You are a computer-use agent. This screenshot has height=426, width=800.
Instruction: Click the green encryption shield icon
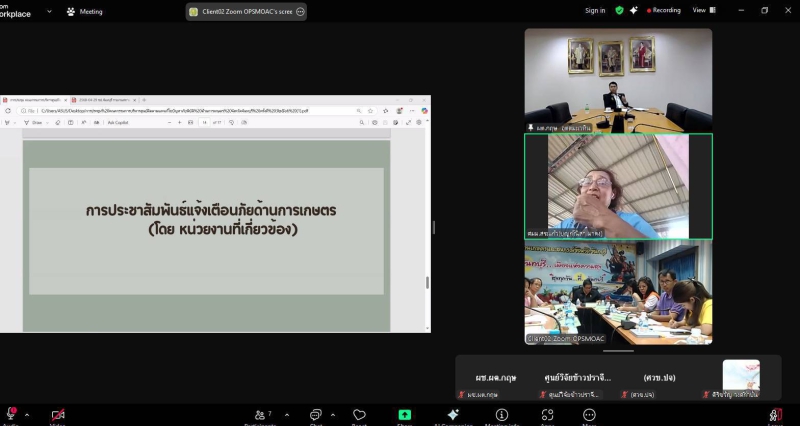click(619, 10)
